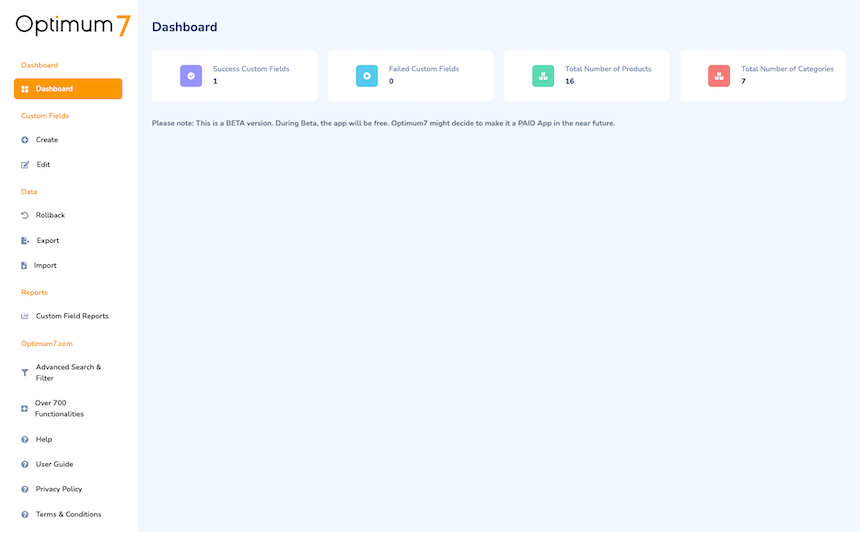Screen dimensions: 860x560
Task: Open the Create custom field page
Action: point(47,140)
